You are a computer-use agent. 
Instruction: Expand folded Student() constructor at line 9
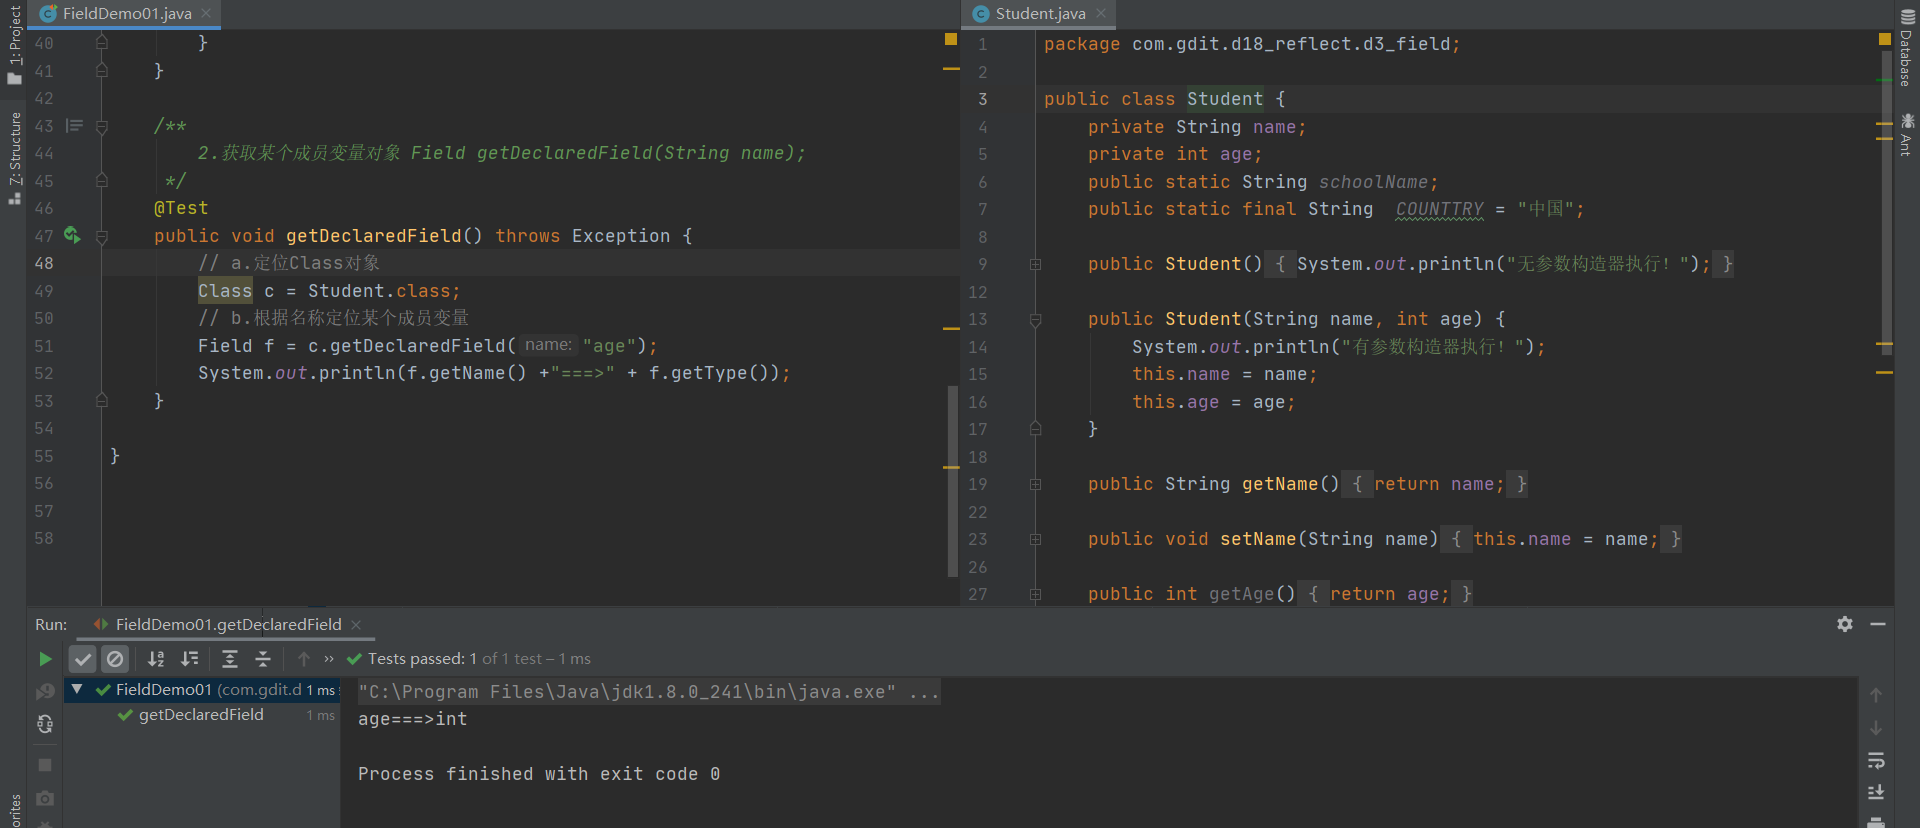click(x=1036, y=264)
